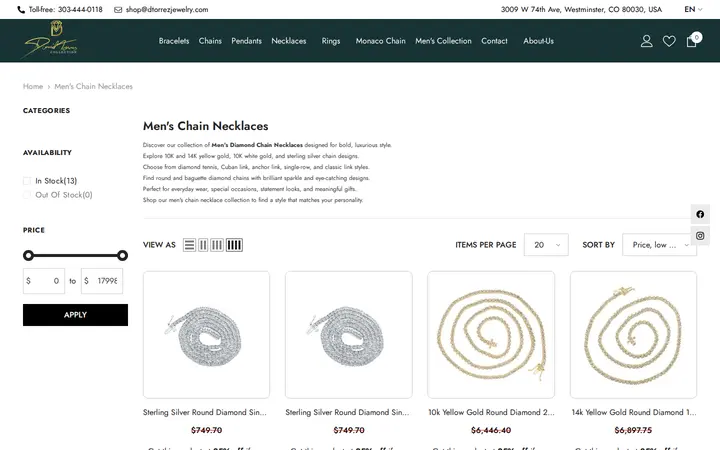Open the Monaco Chain menu item
This screenshot has width=720, height=450.
coord(381,41)
